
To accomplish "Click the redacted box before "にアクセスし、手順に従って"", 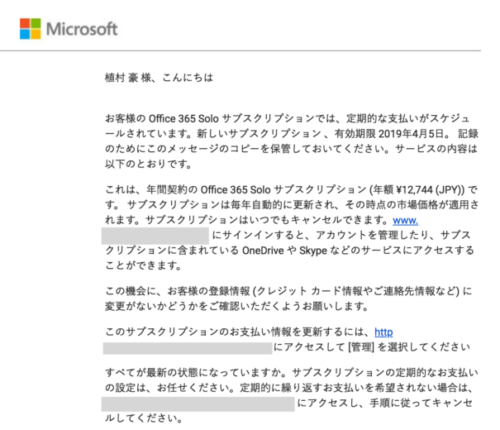I will coord(198,404).
